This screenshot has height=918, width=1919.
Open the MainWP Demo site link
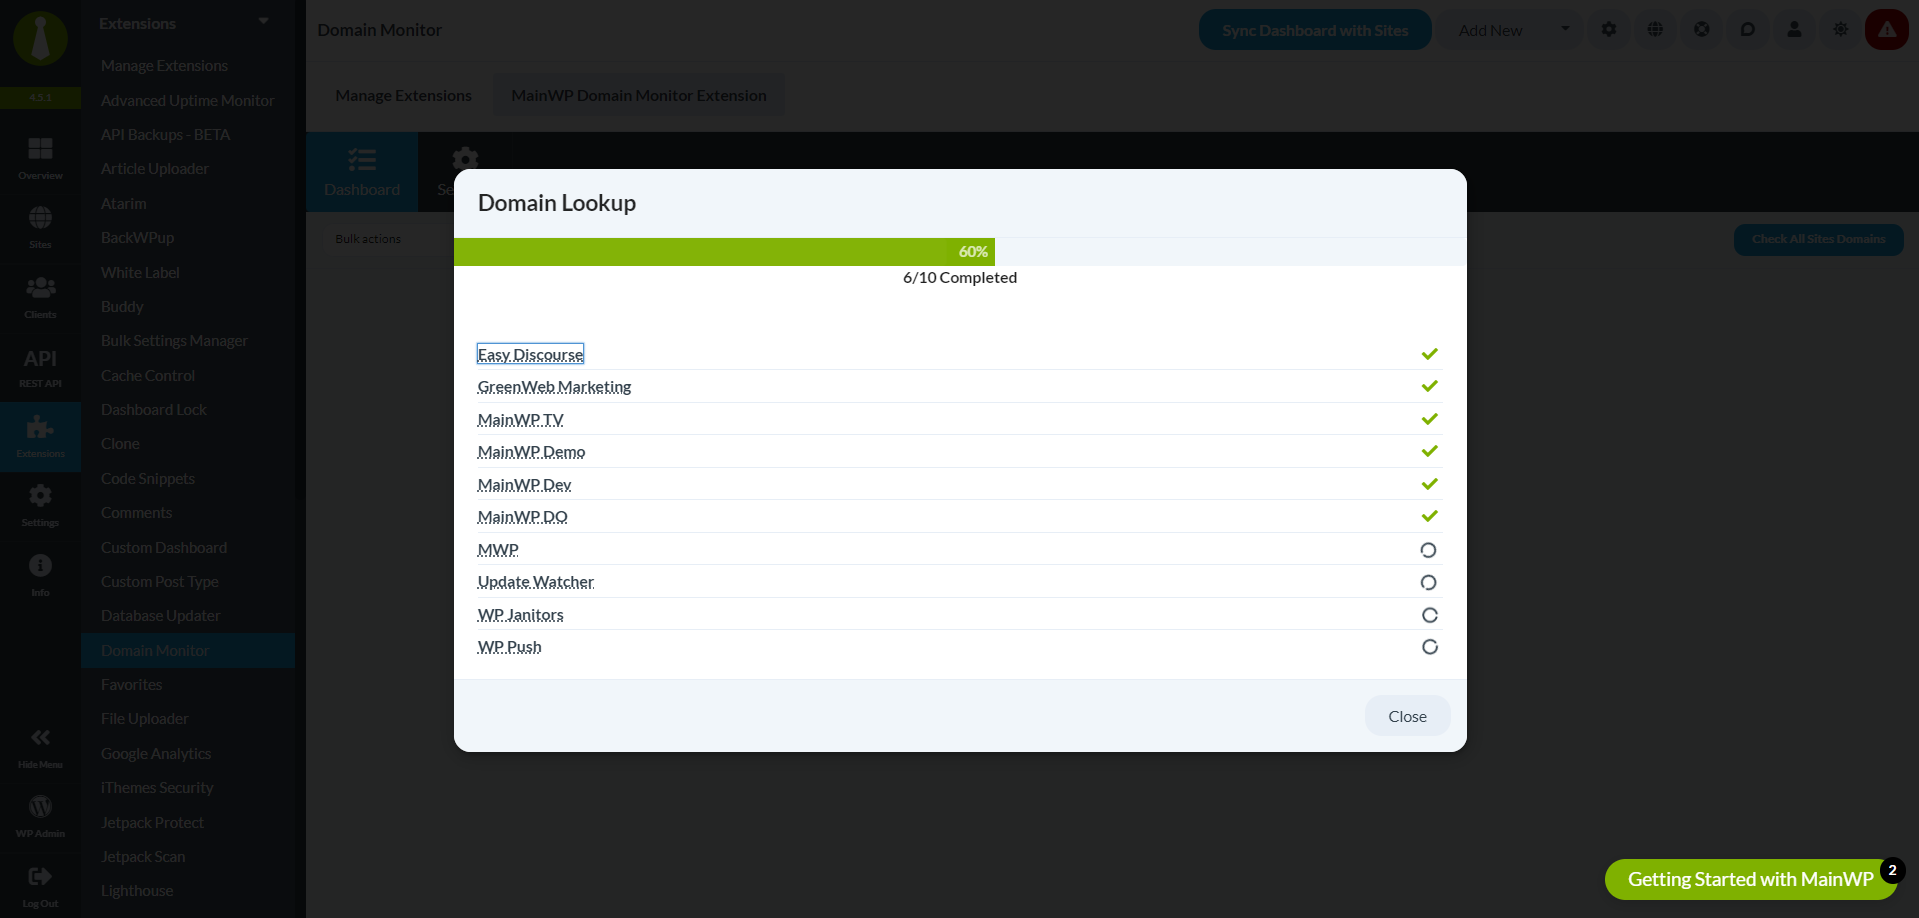pyautogui.click(x=531, y=452)
